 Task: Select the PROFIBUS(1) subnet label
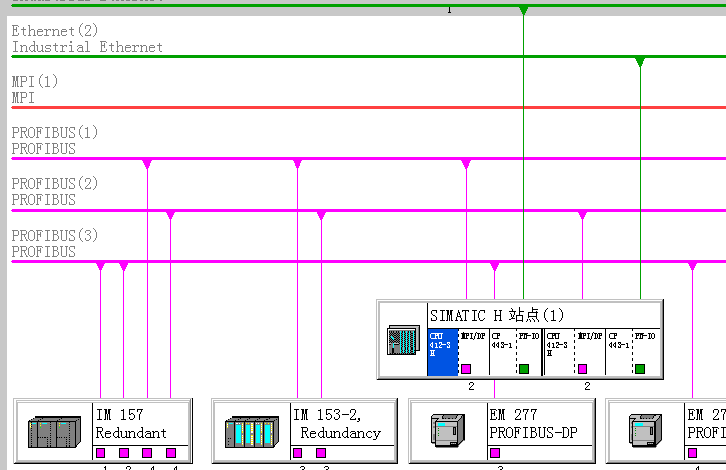click(55, 140)
